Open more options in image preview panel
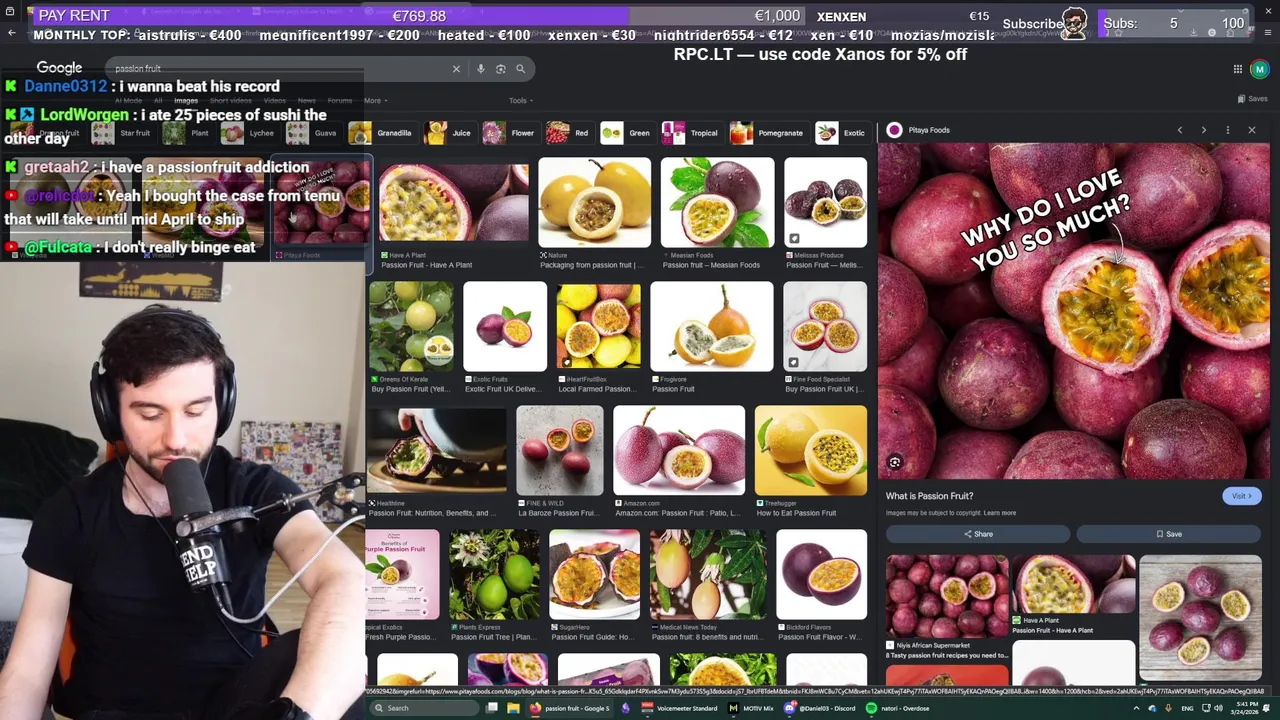Image resolution: width=1280 pixels, height=720 pixels. click(1228, 130)
